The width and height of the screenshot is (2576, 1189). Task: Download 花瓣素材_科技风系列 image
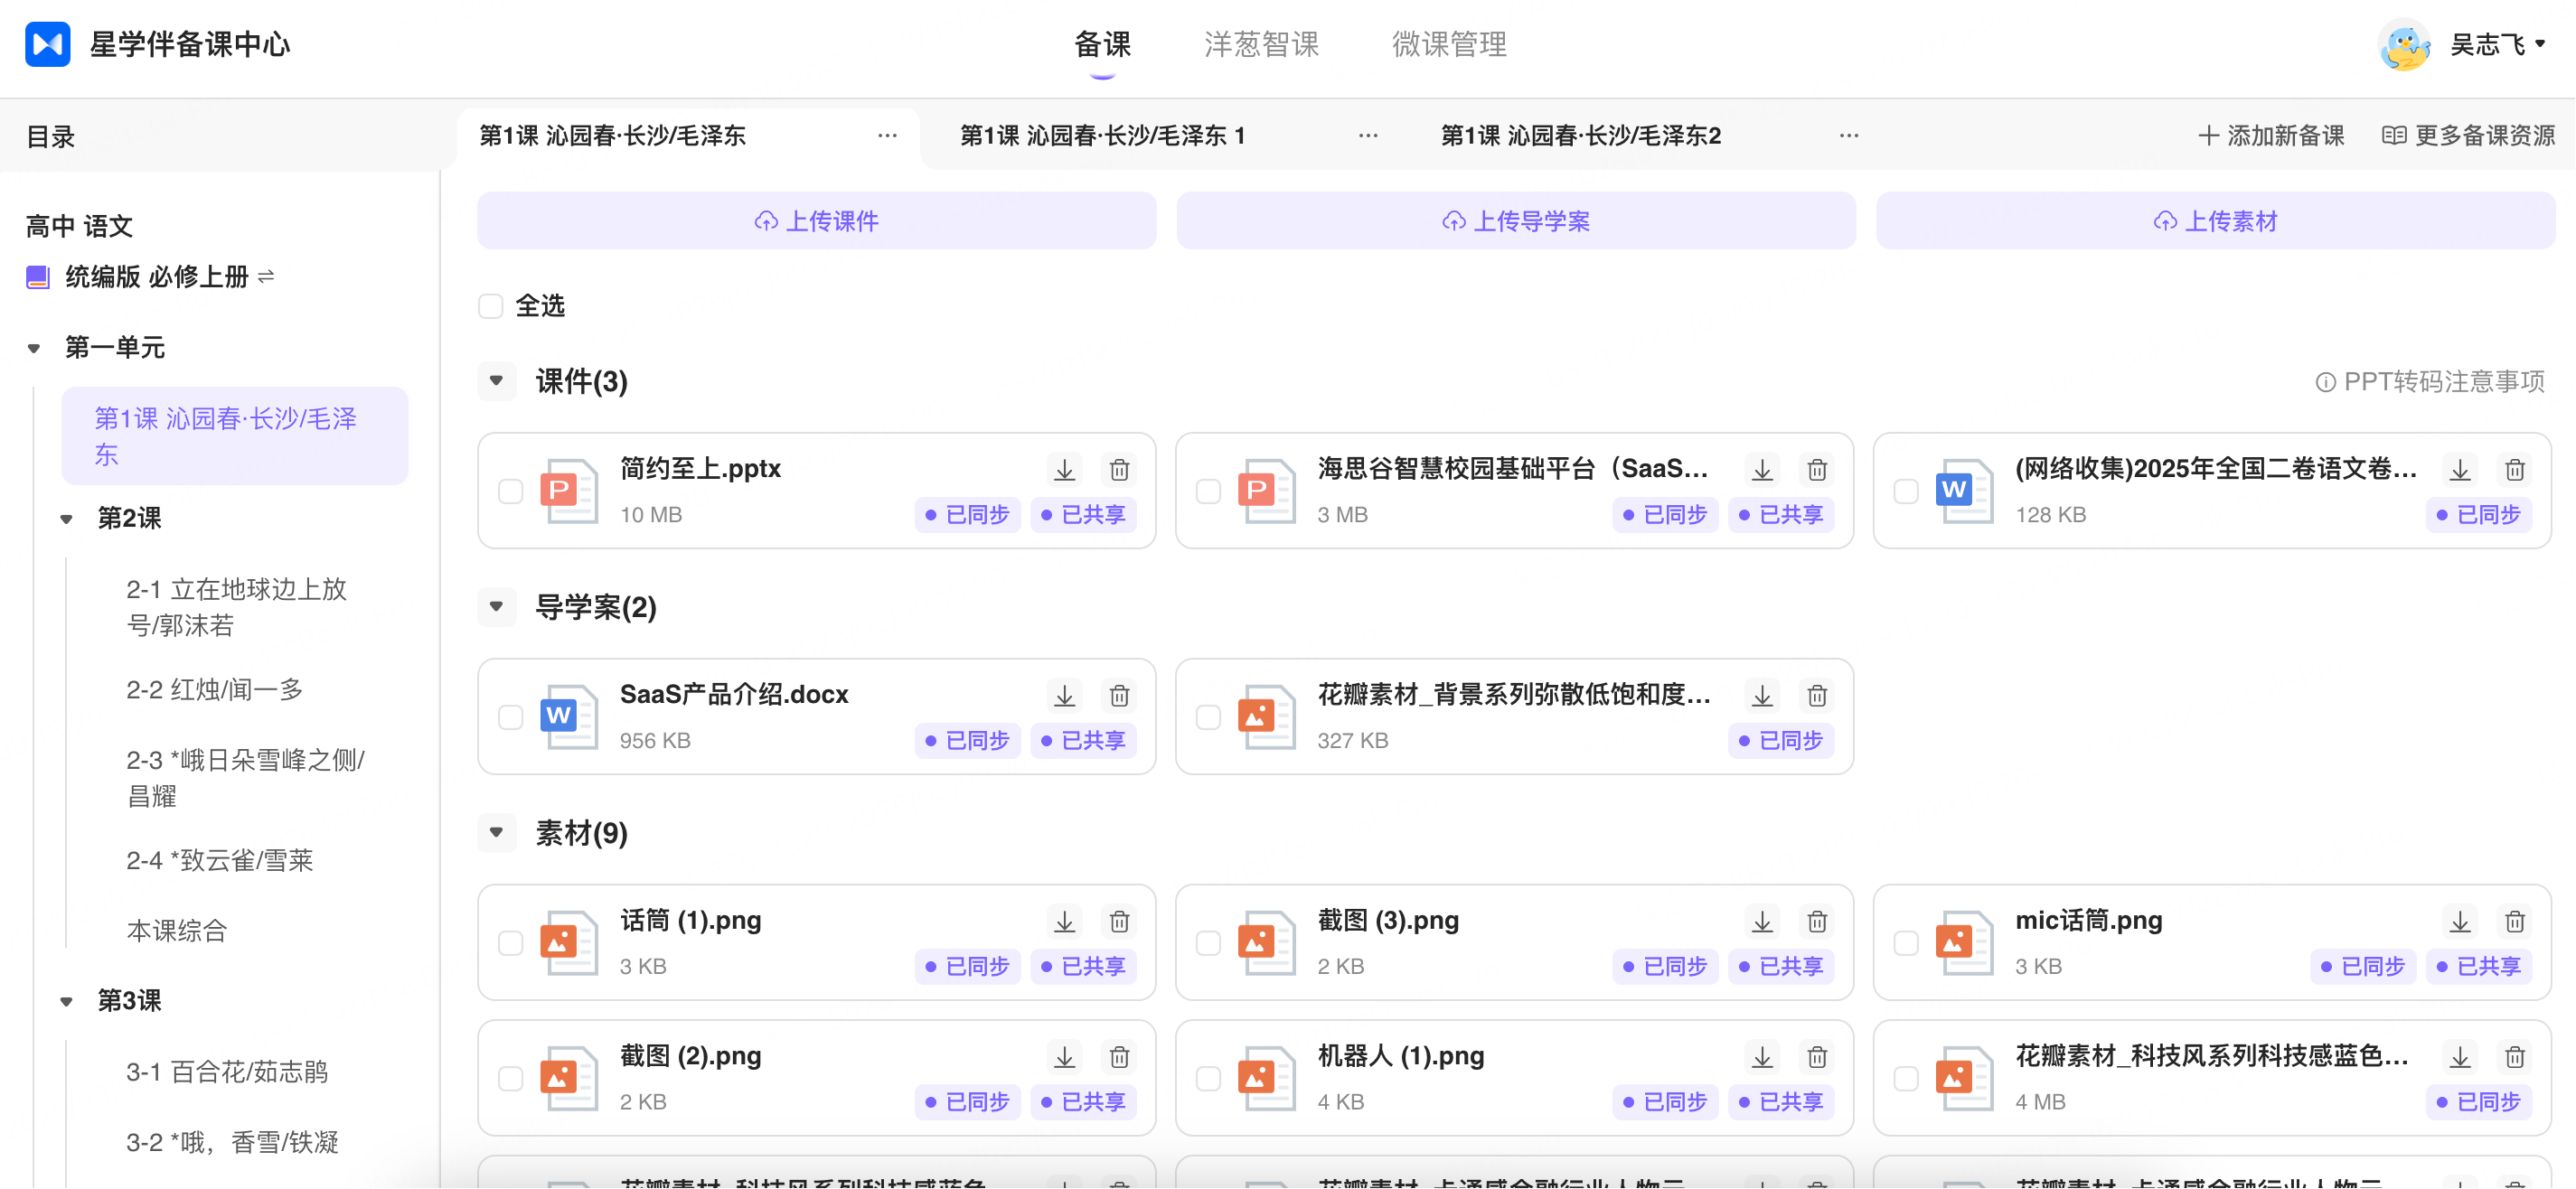click(x=2460, y=1057)
